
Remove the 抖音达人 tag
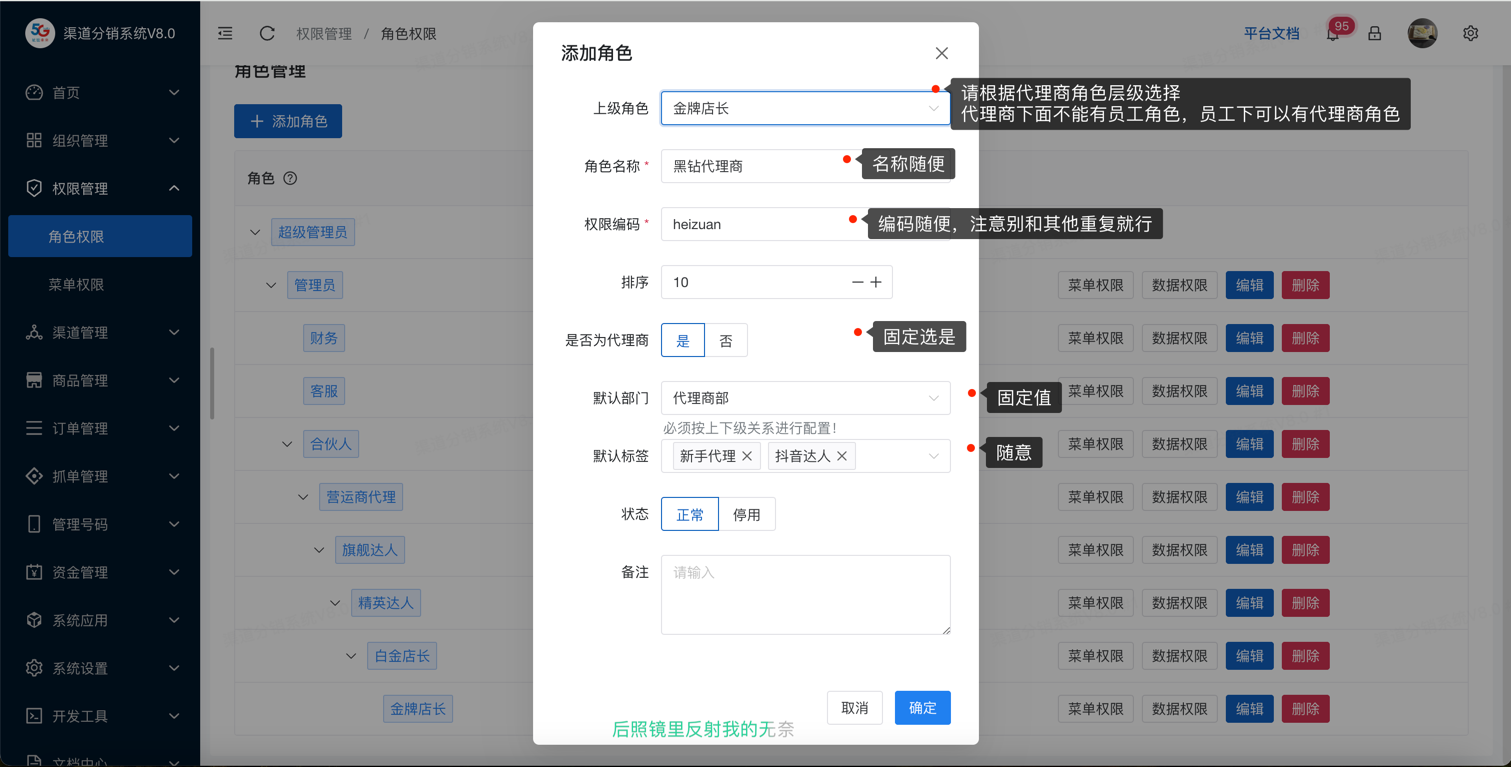click(842, 456)
